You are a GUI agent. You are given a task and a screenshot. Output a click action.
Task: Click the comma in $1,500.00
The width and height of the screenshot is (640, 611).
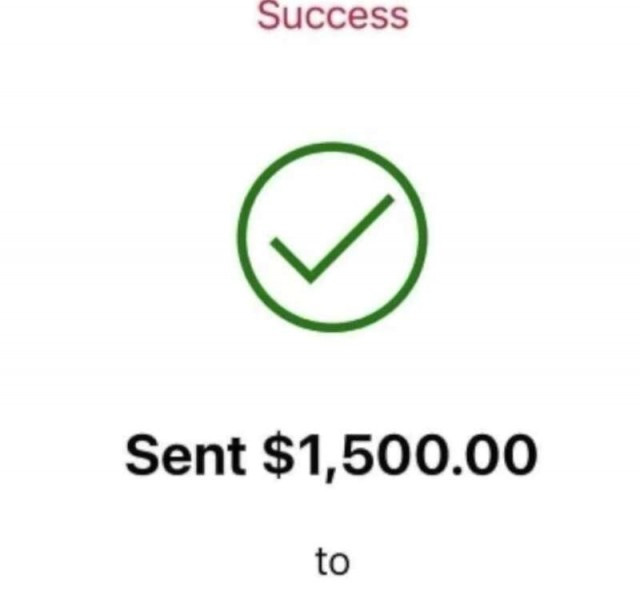tap(331, 473)
